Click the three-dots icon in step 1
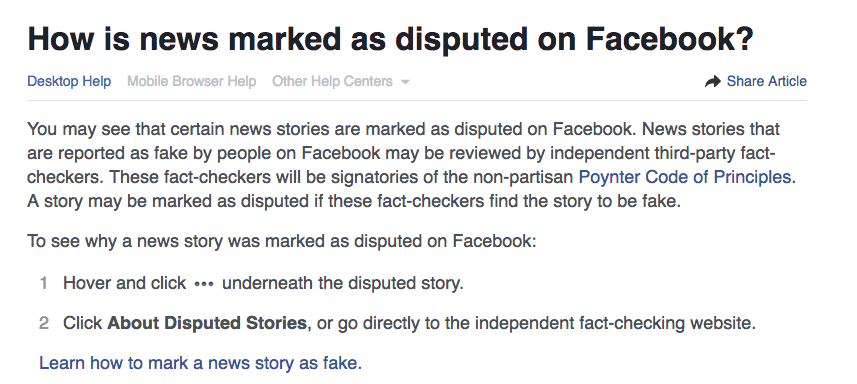 pyautogui.click(x=204, y=285)
